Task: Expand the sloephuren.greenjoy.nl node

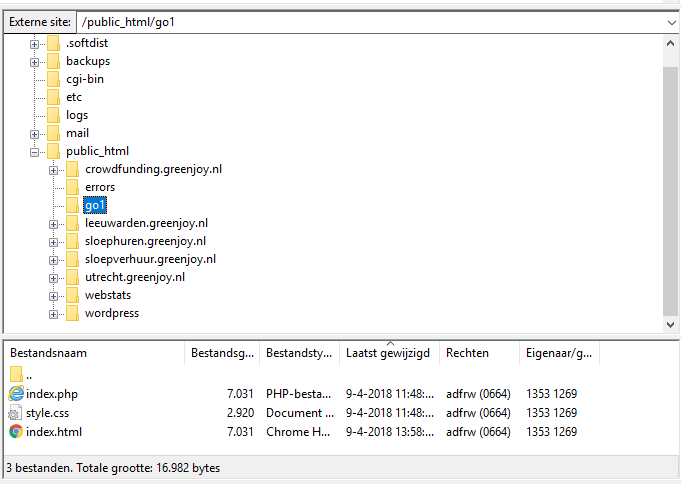Action: point(53,242)
